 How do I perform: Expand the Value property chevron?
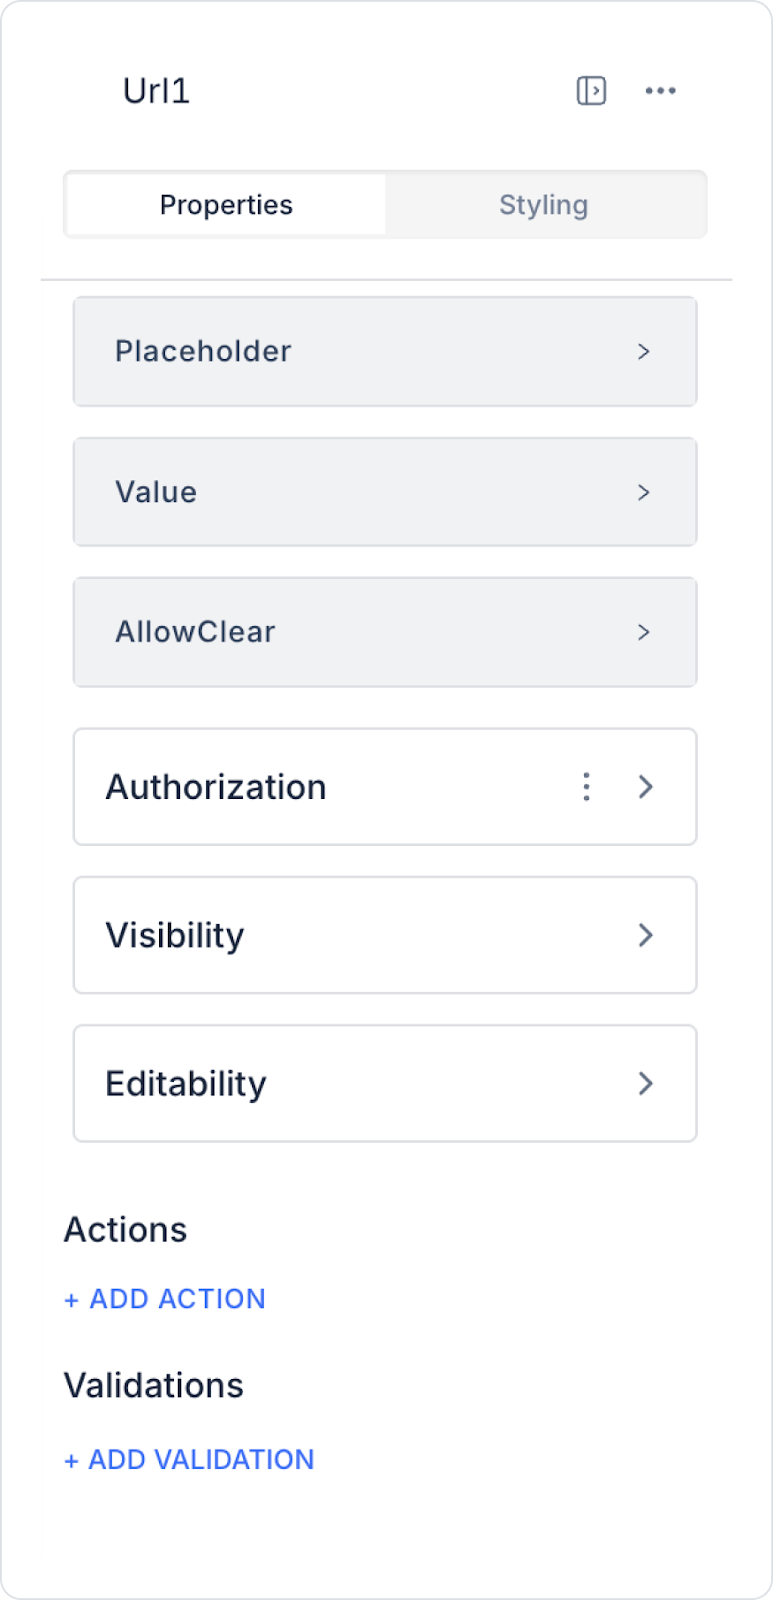point(644,492)
